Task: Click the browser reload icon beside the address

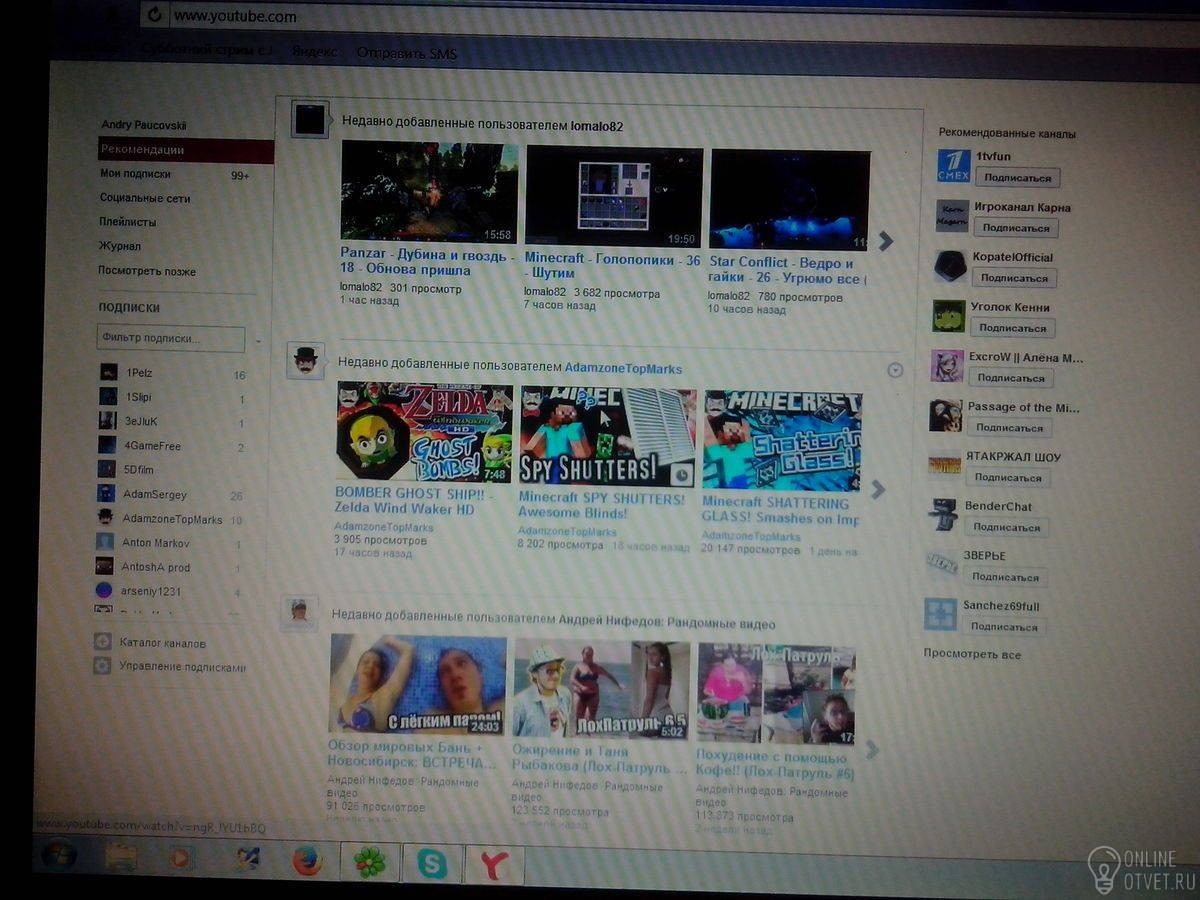Action: pos(153,14)
